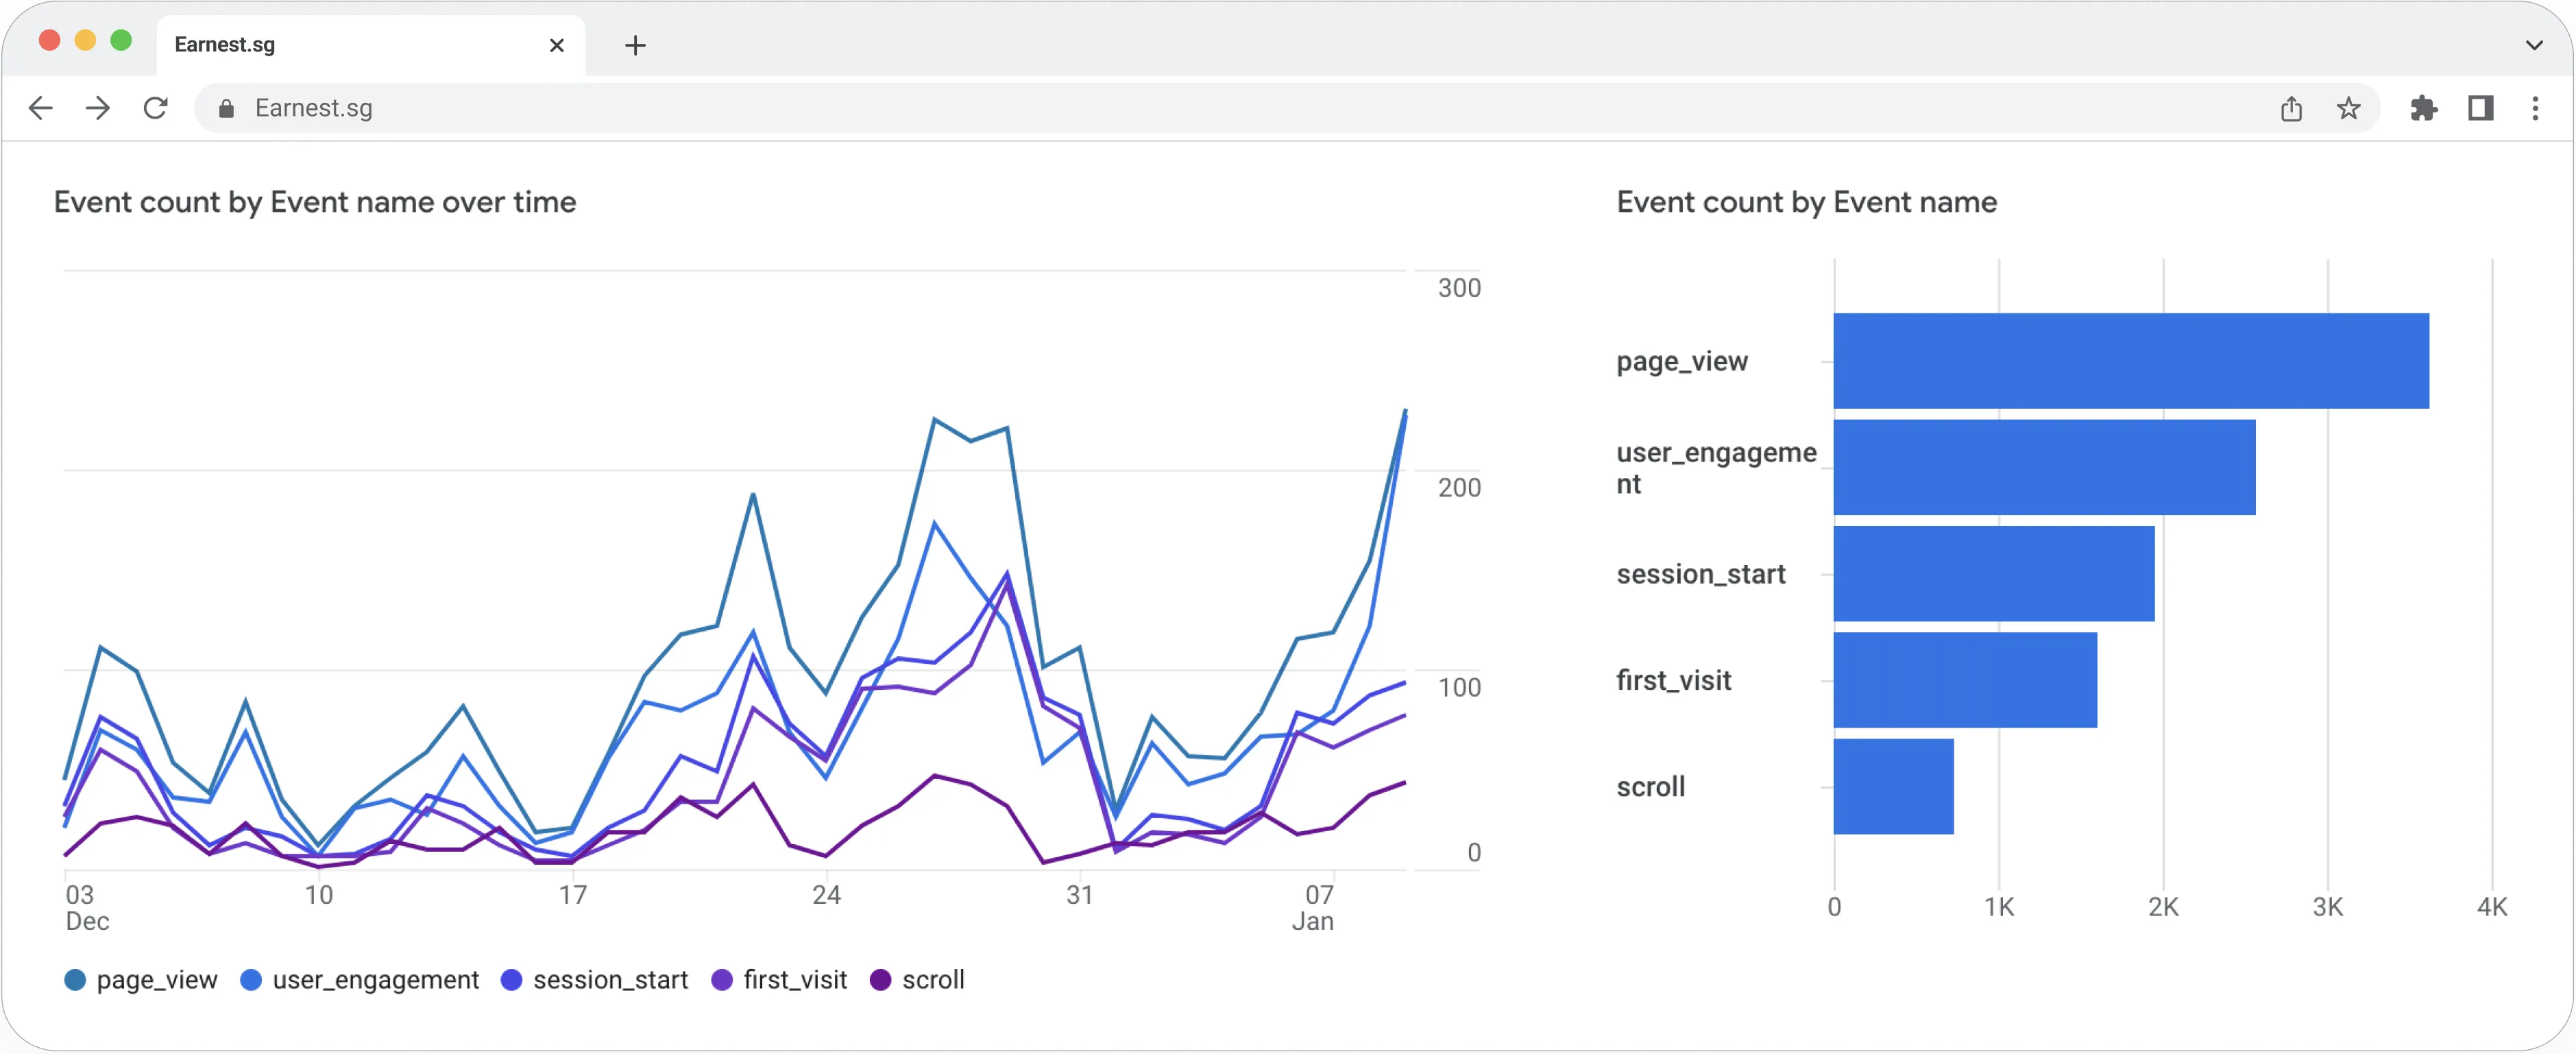Viewport: 2576px width, 1054px height.
Task: Click the page_view bar in the bar chart
Action: coord(2130,361)
